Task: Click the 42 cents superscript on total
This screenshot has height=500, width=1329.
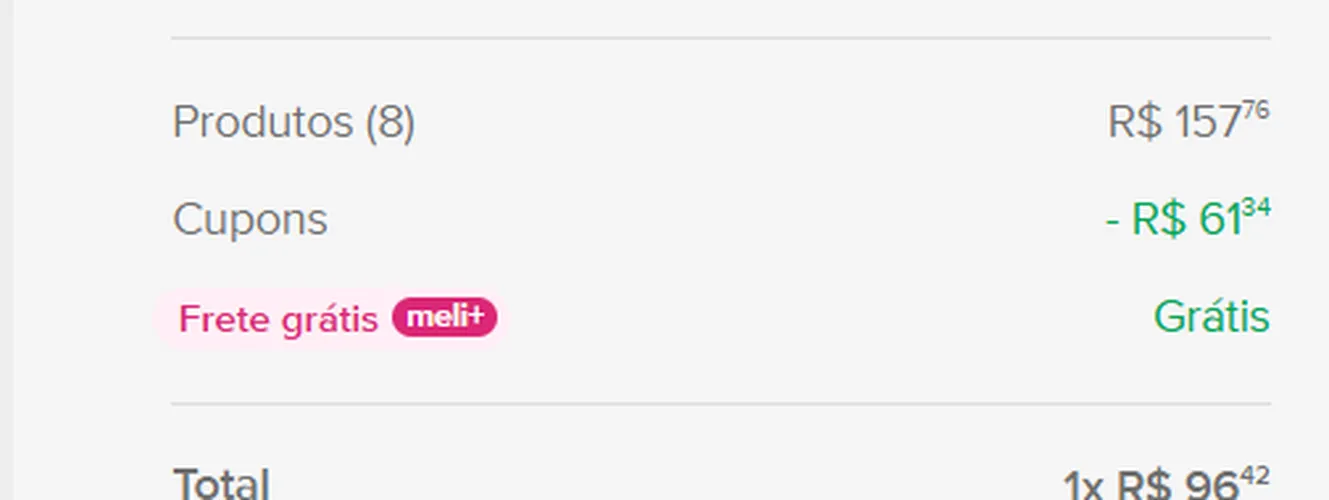Action: tap(1256, 474)
